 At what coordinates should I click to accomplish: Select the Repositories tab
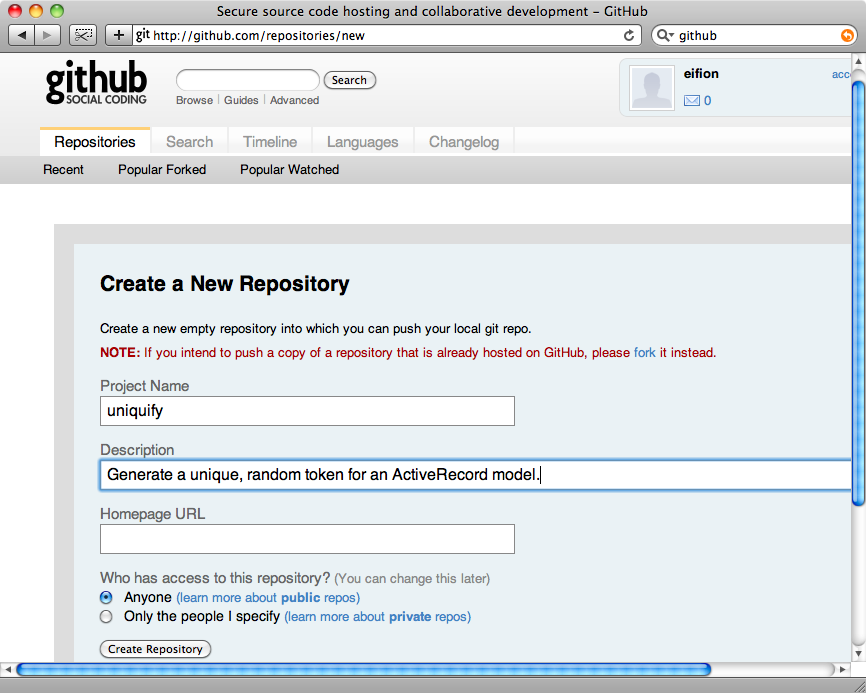click(x=95, y=142)
